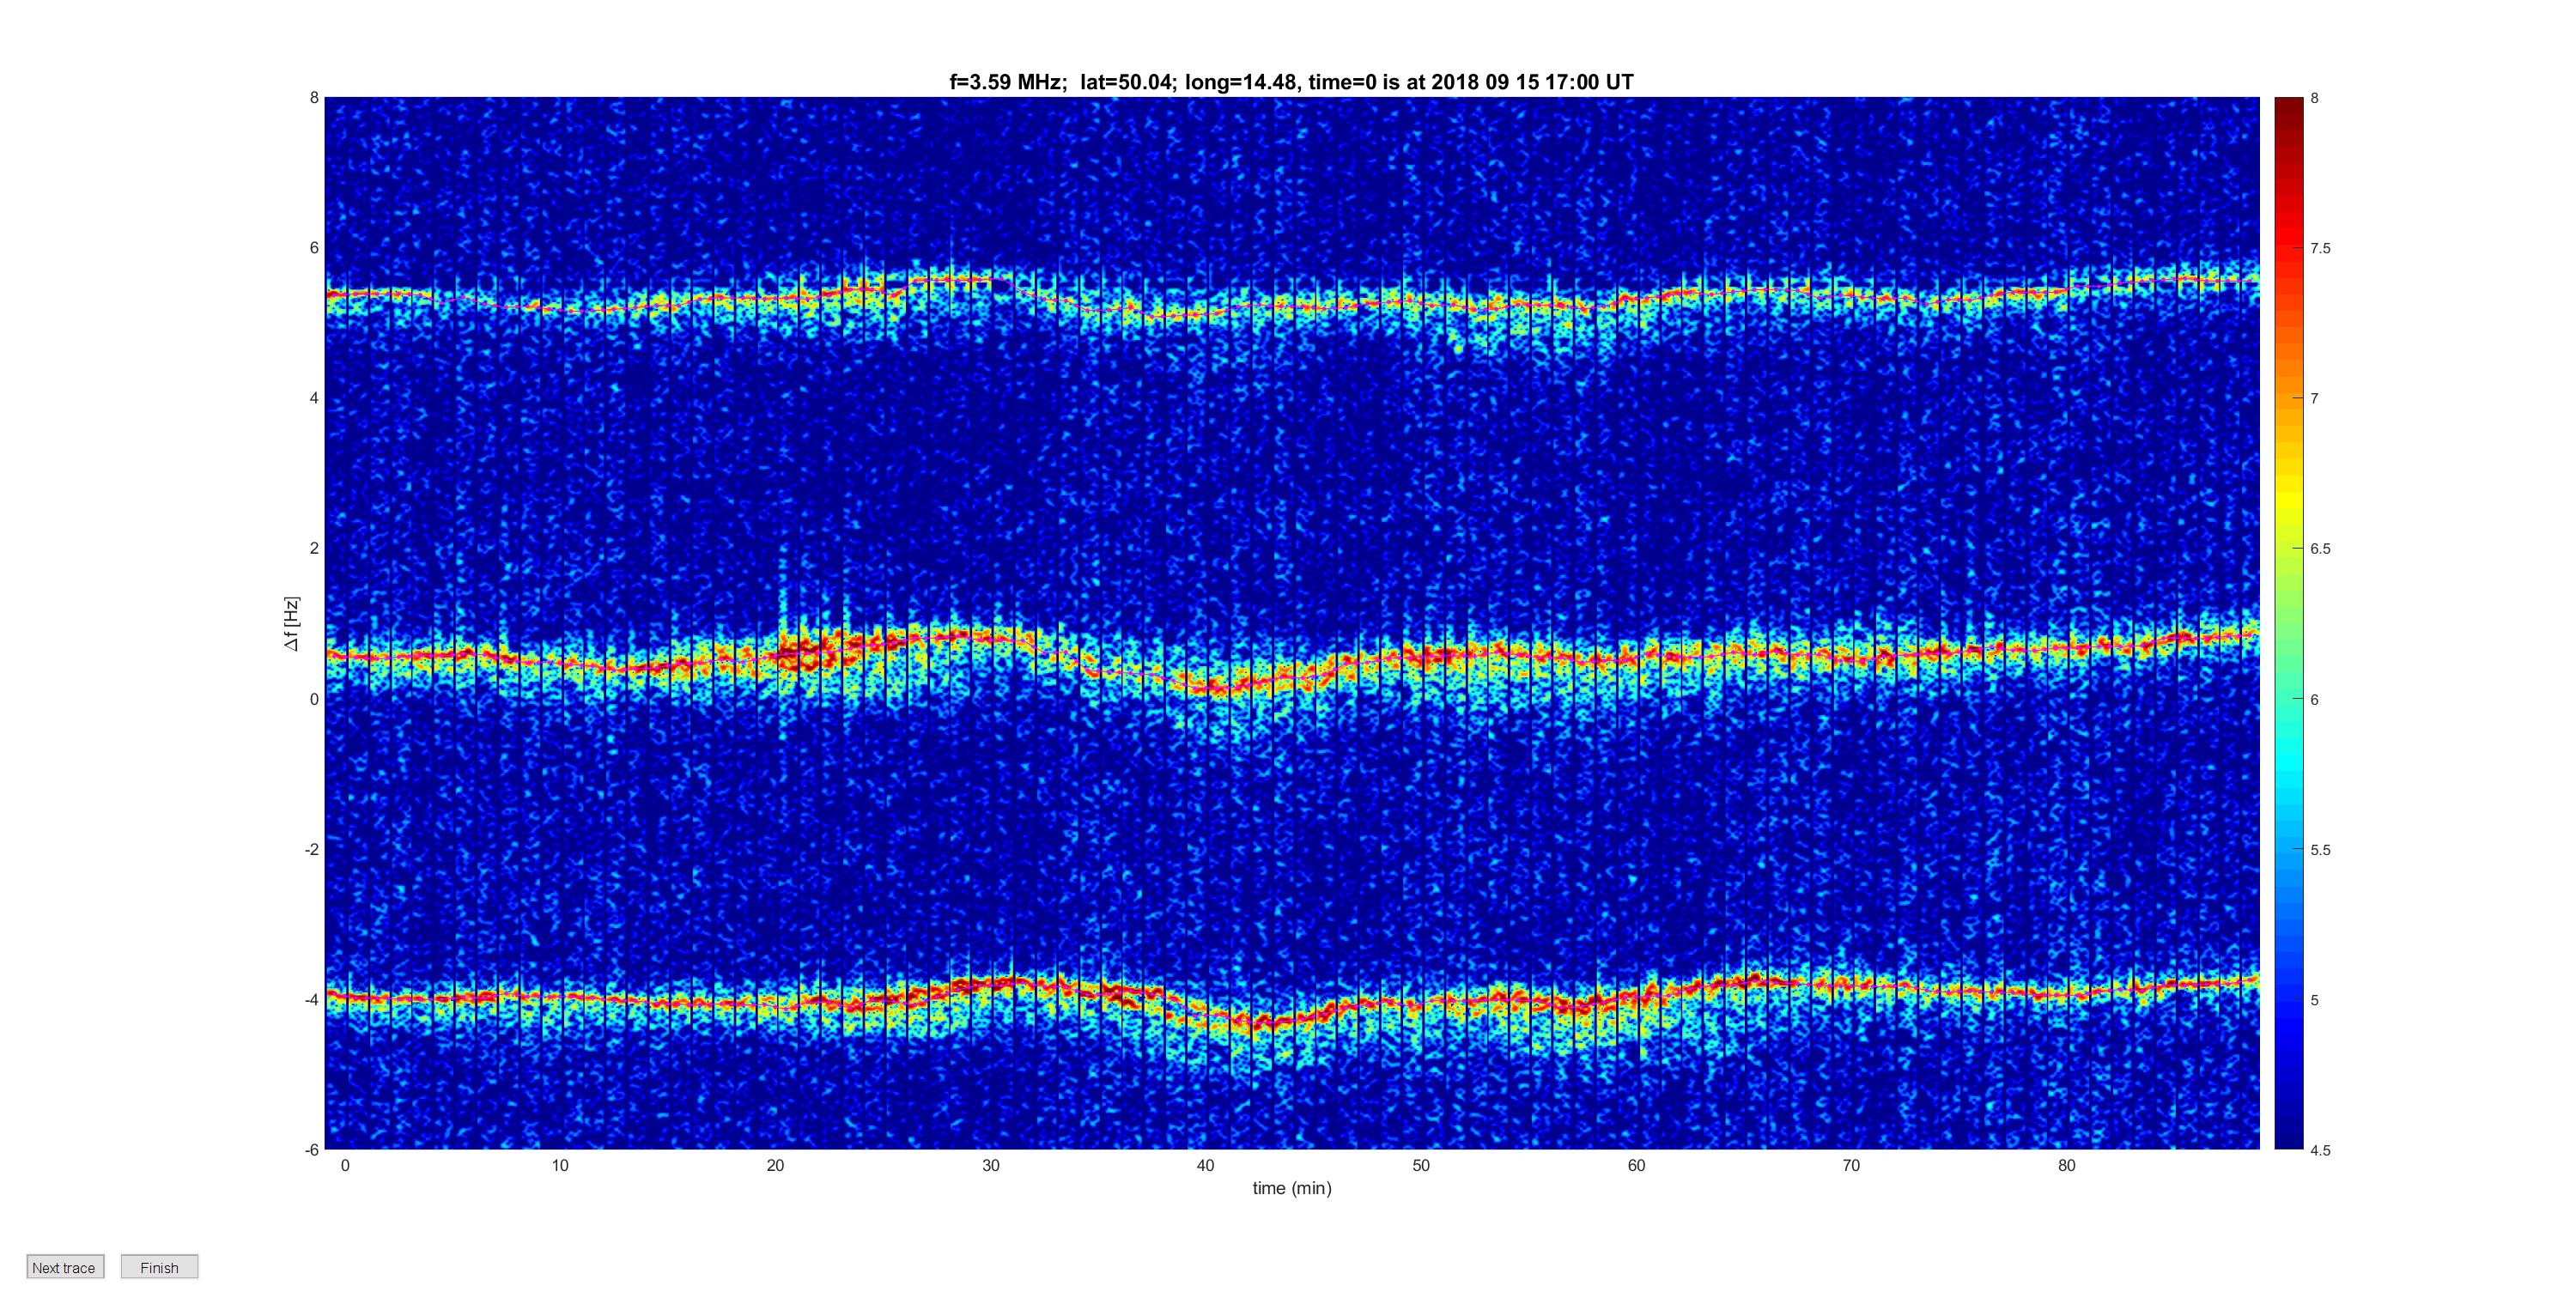Click the colorbar beside the spectrogram
This screenshot has width=2576, height=1292.
pos(2288,623)
